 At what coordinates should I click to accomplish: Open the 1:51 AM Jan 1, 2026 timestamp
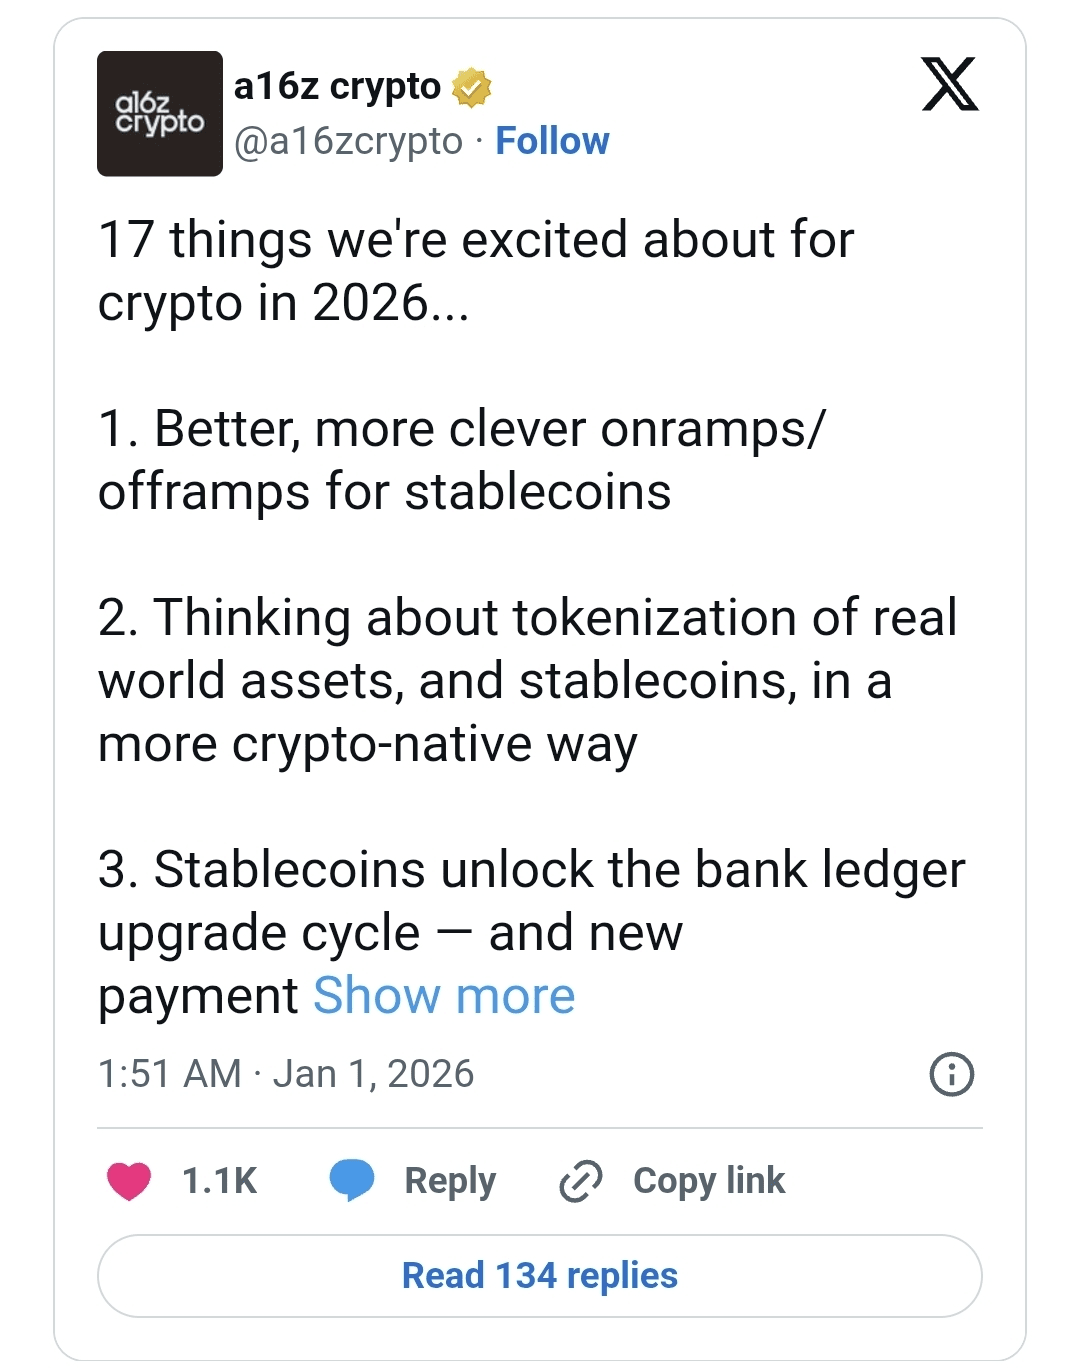point(286,1074)
